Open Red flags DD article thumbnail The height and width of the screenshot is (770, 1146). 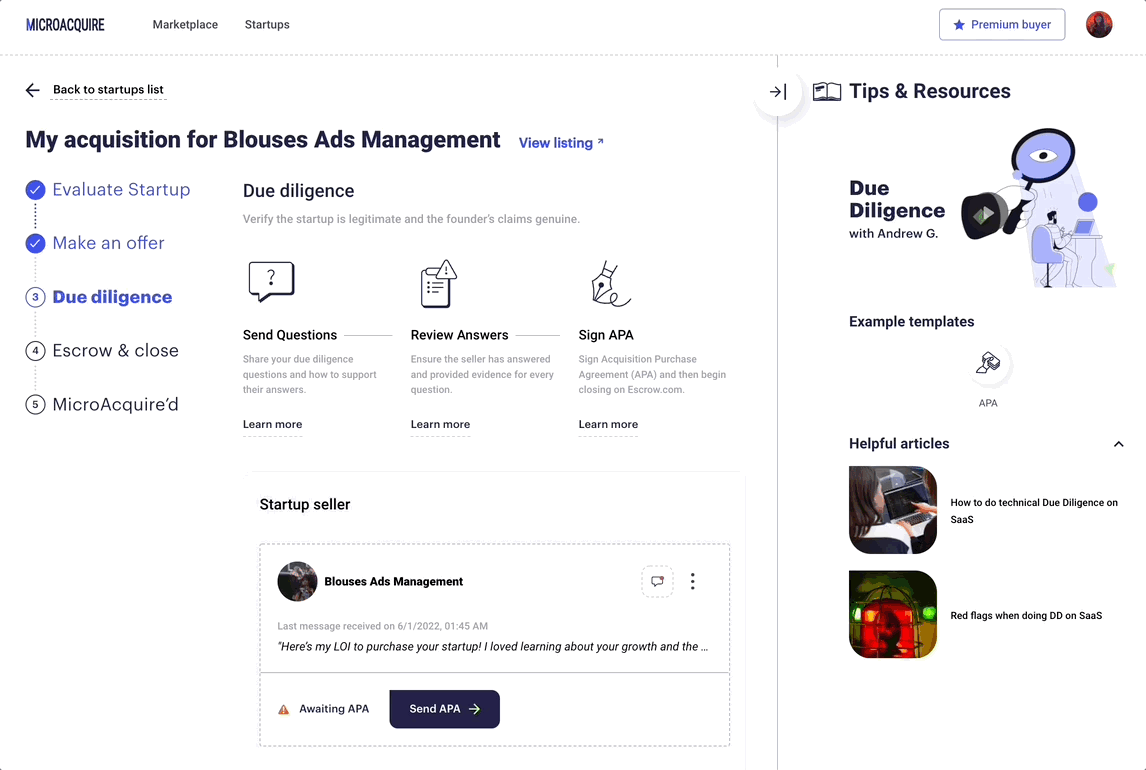(x=892, y=614)
